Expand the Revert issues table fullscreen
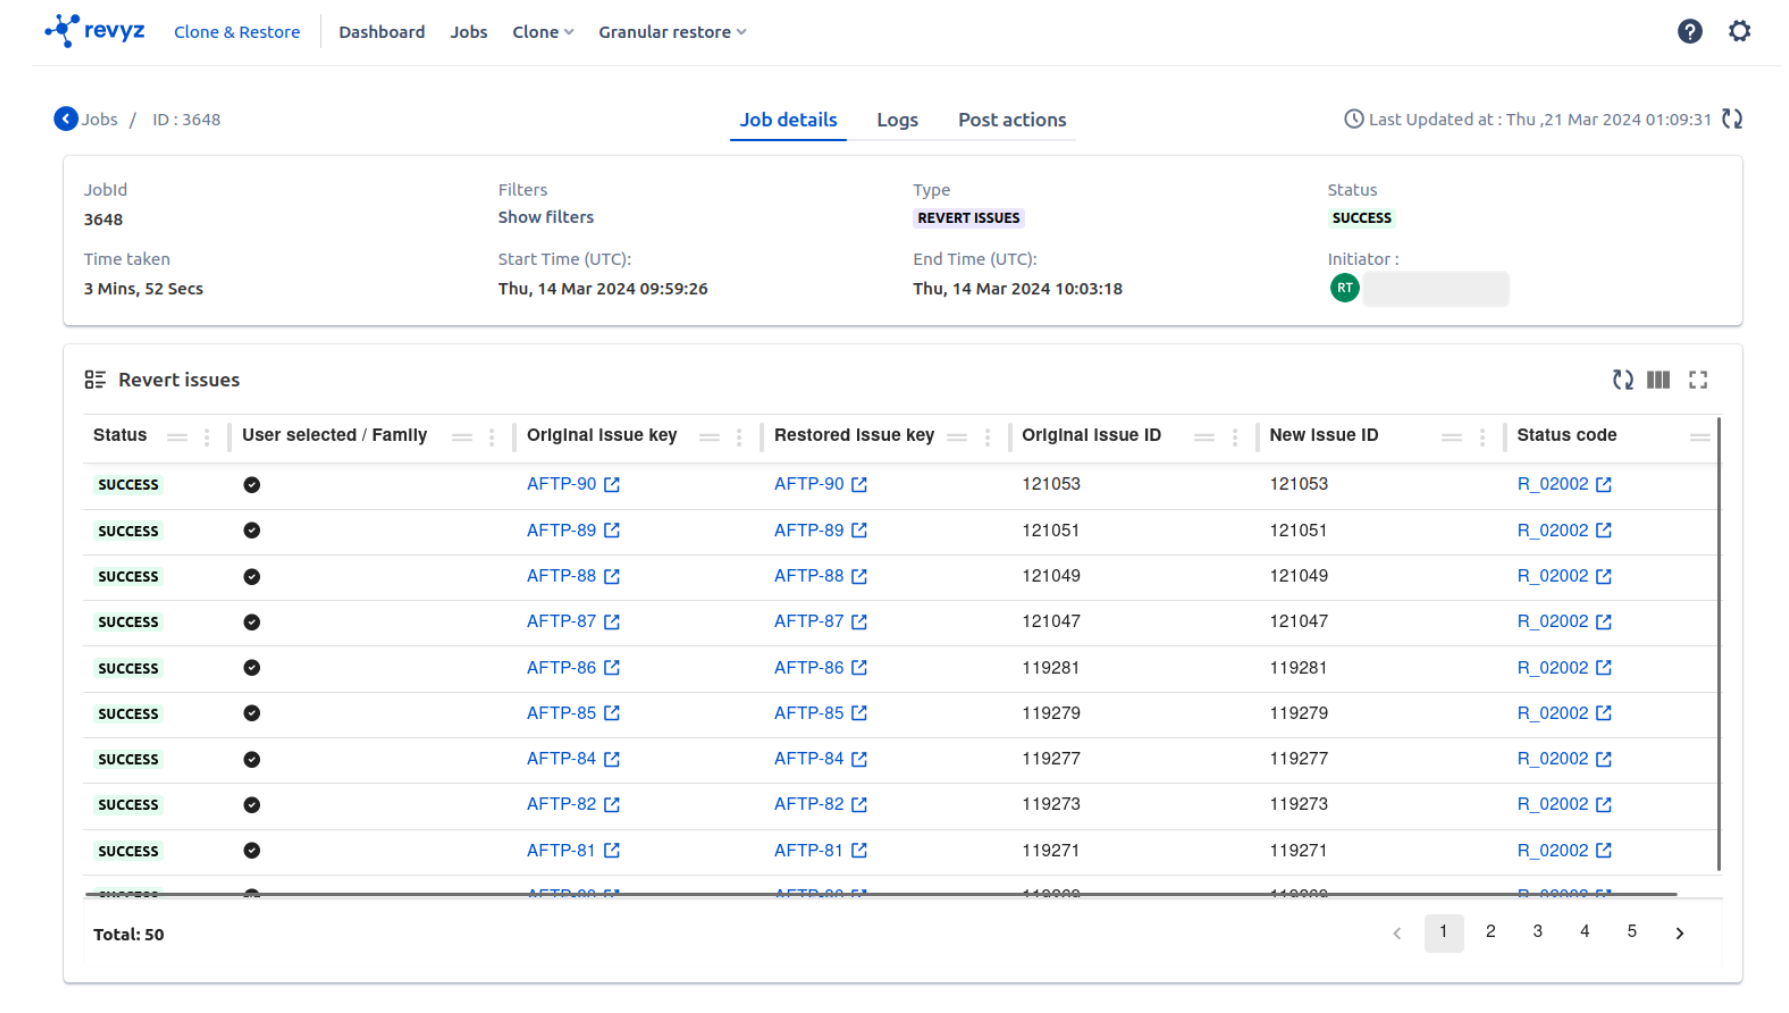 tap(1698, 380)
